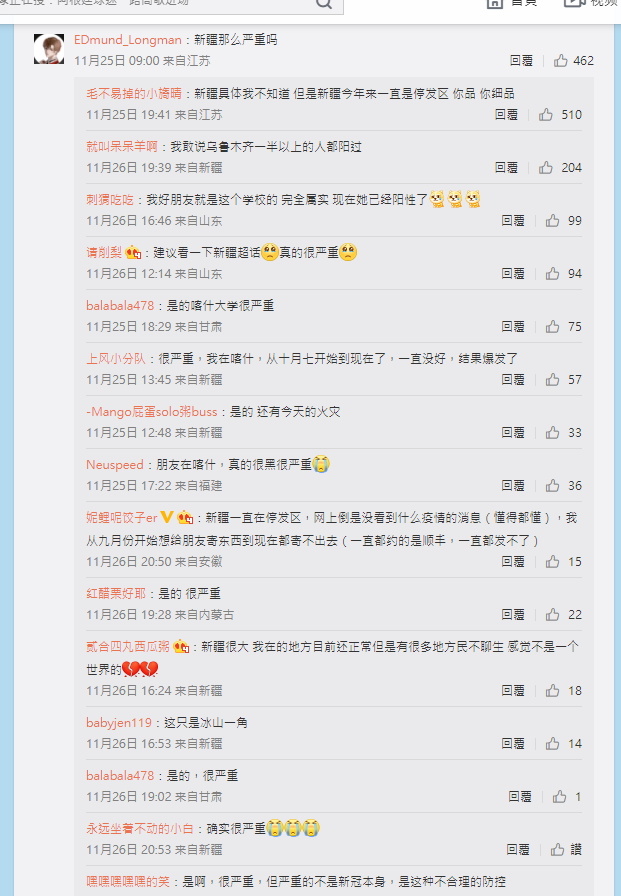
Task: Reply to -Mango屁蛋solo粥buss comment
Action: point(512,433)
